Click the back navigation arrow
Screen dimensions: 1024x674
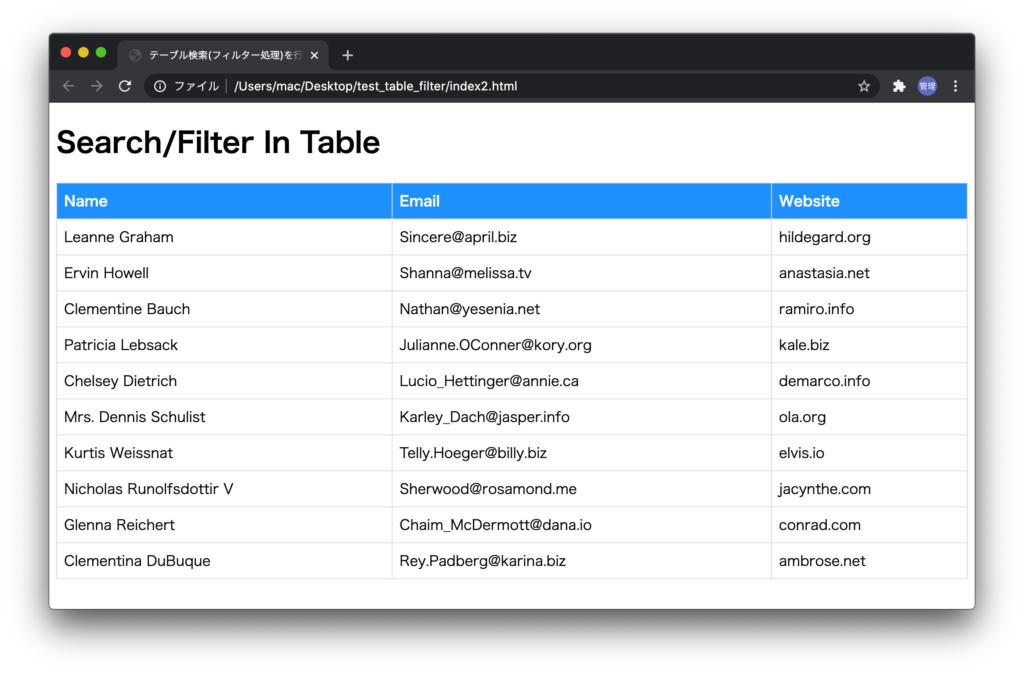coord(68,86)
